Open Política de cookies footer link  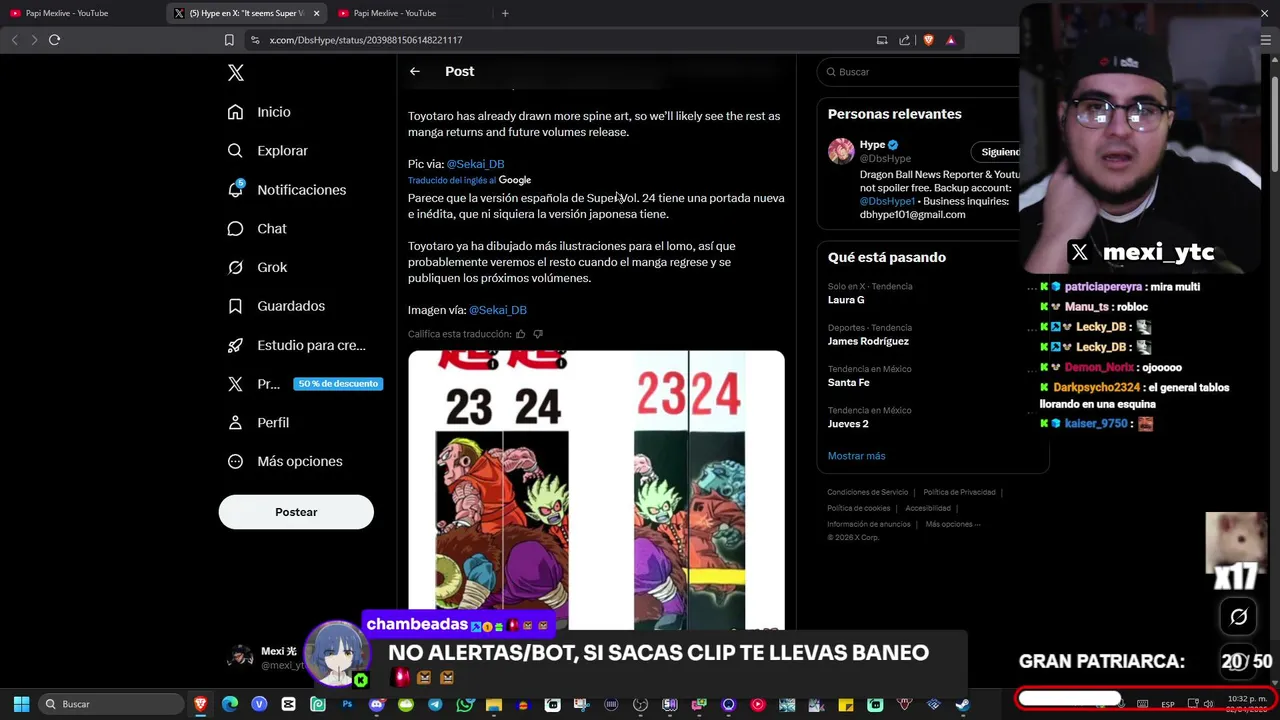tap(859, 508)
